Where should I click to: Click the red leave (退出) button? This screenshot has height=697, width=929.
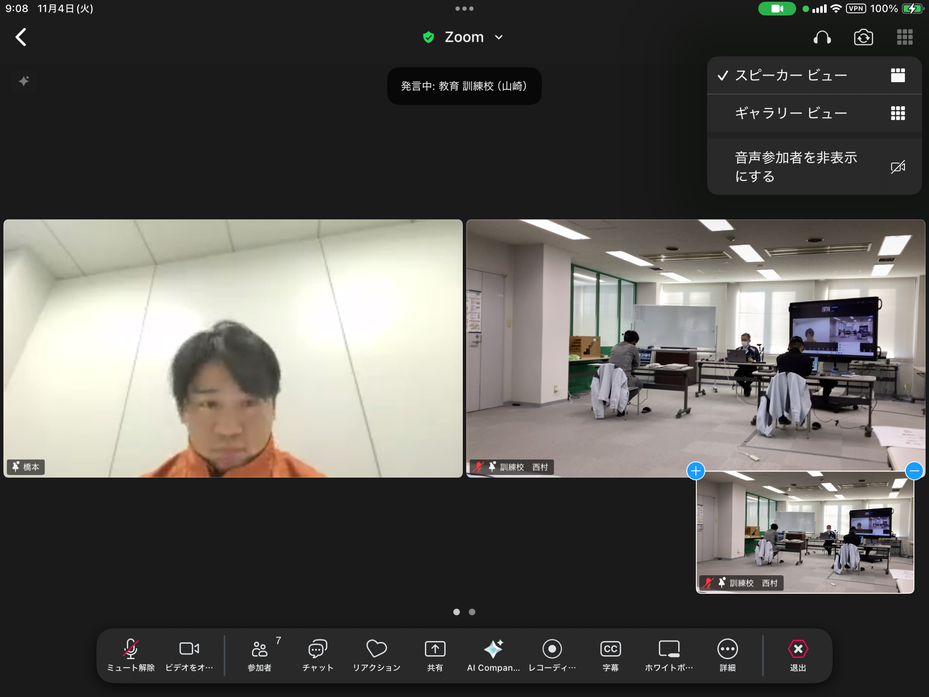[798, 655]
